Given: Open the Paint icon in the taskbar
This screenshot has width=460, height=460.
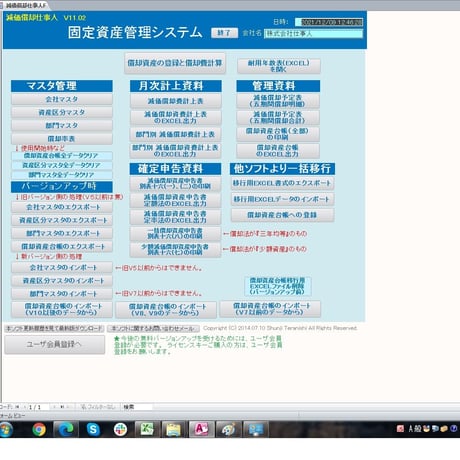Looking at the screenshot, I should coord(228,429).
